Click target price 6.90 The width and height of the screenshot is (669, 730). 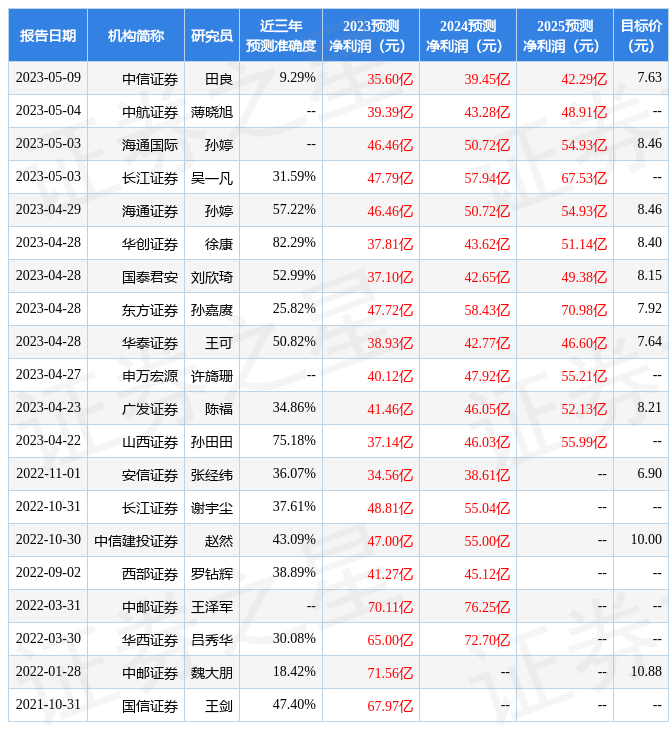coord(649,474)
